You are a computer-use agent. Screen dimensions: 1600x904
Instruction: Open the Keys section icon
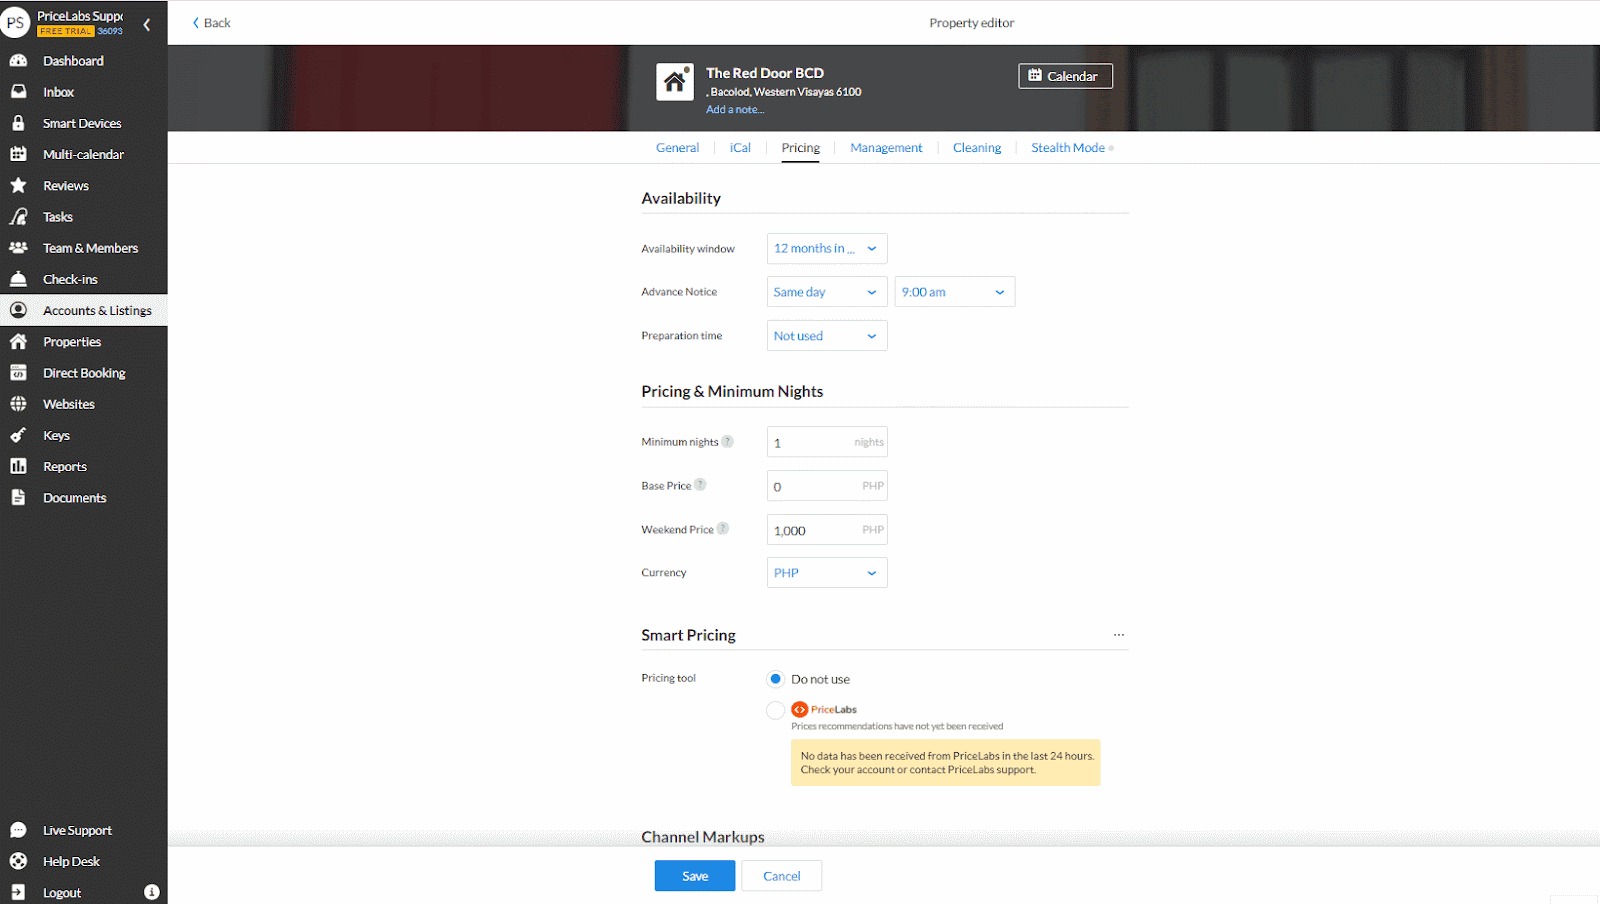(18, 435)
